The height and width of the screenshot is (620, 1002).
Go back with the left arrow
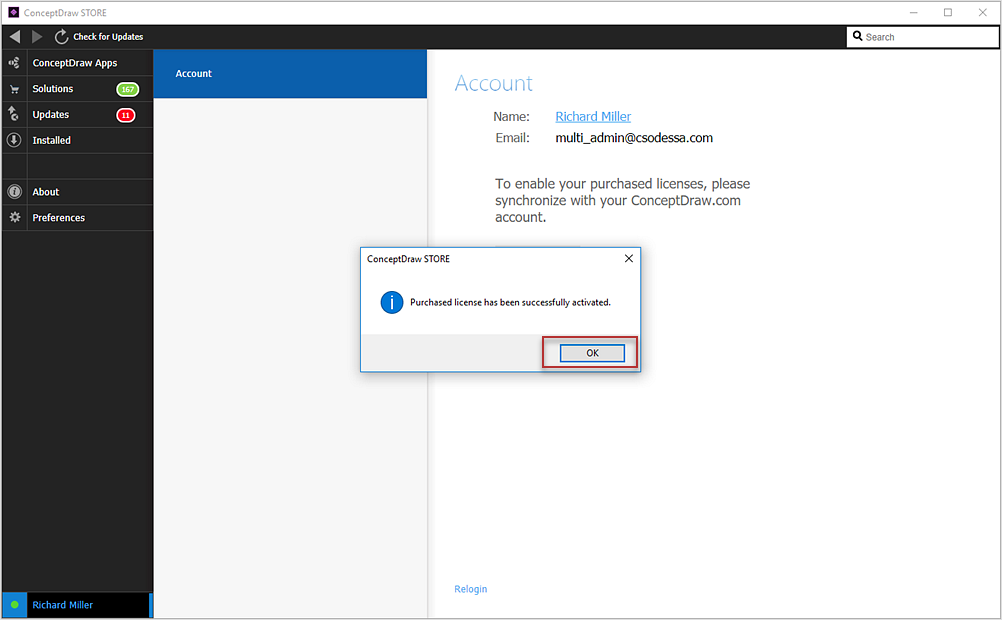point(15,36)
